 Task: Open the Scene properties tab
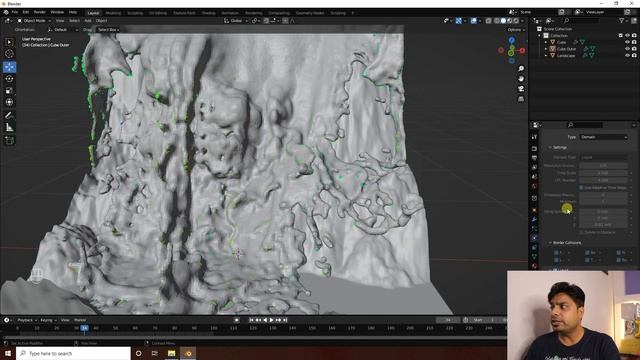[534, 177]
